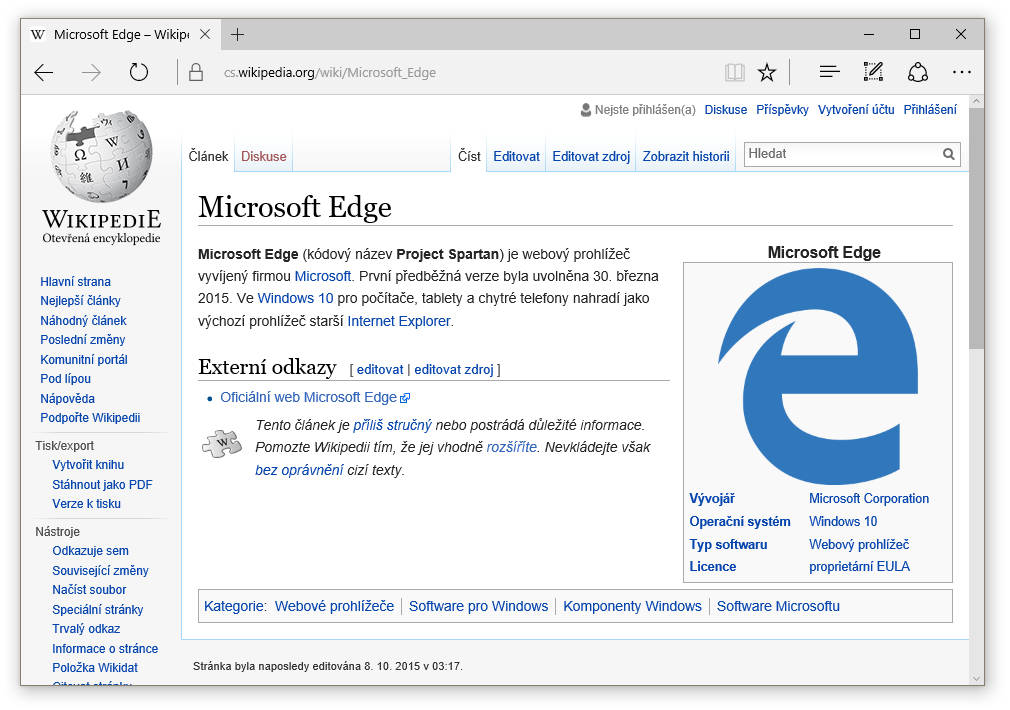Click Trvalý odkaz link
The image size is (1010, 710).
[86, 629]
